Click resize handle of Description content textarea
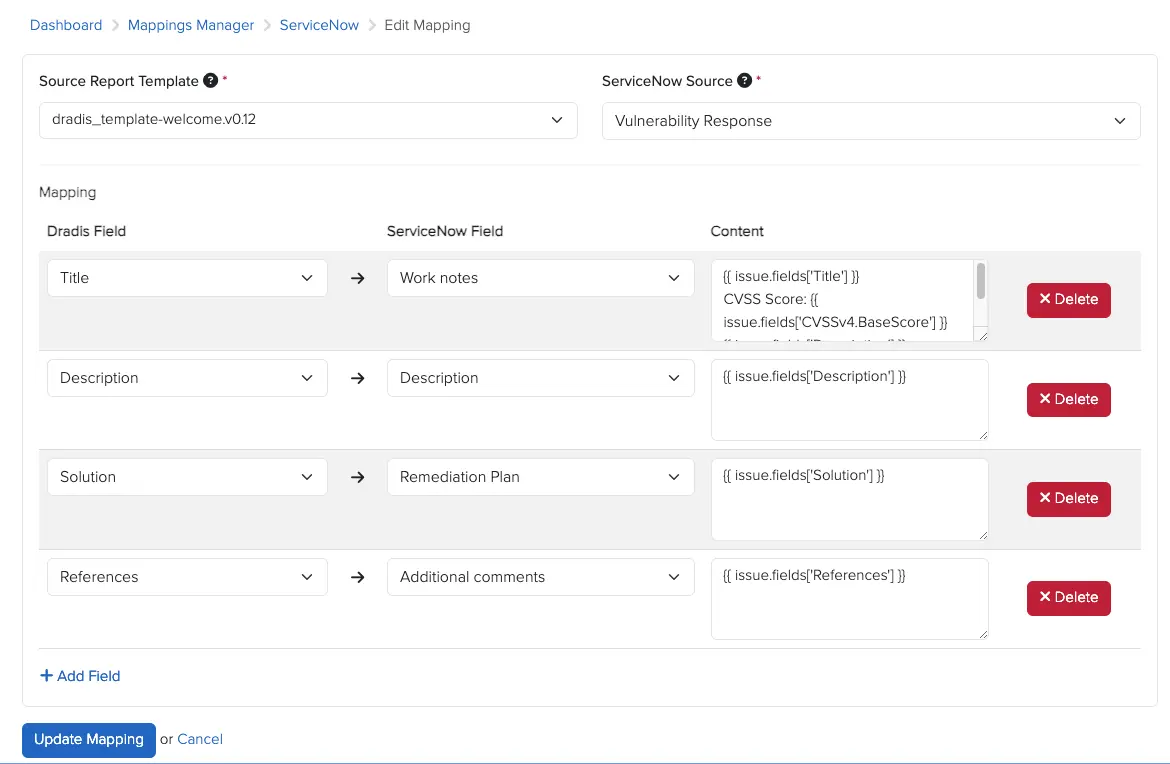 pos(983,436)
